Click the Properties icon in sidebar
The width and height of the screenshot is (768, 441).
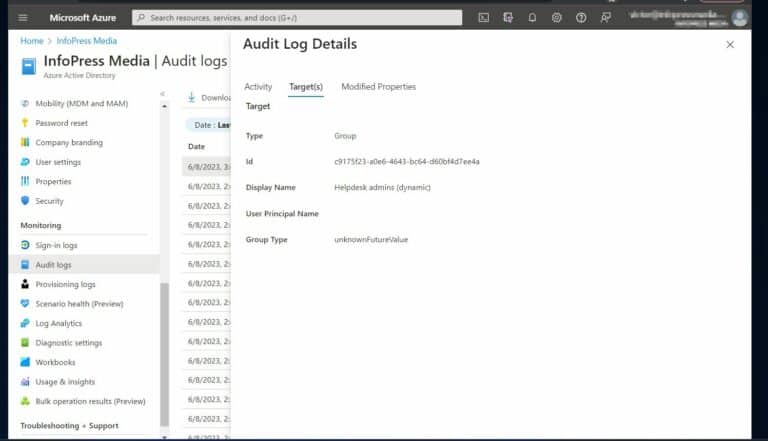[25, 181]
